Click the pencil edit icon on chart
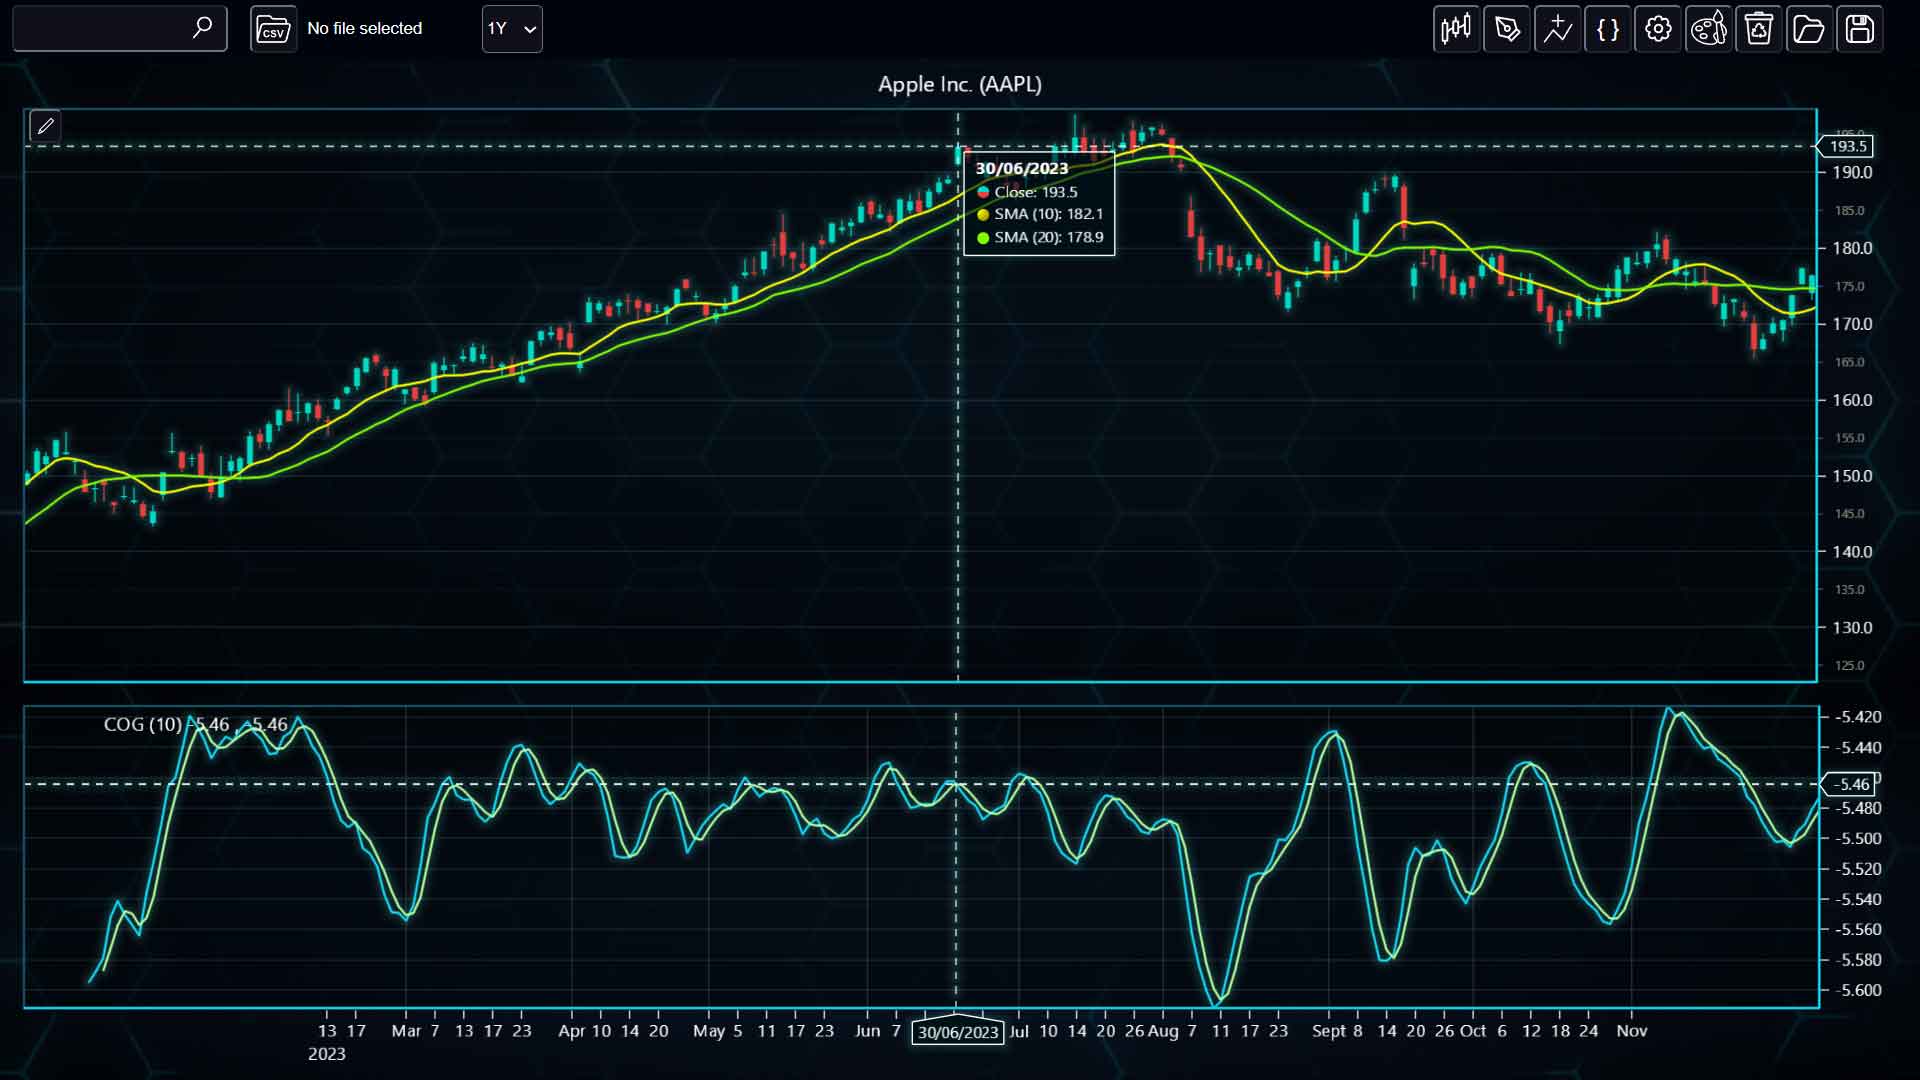The image size is (1920, 1080). (x=45, y=126)
